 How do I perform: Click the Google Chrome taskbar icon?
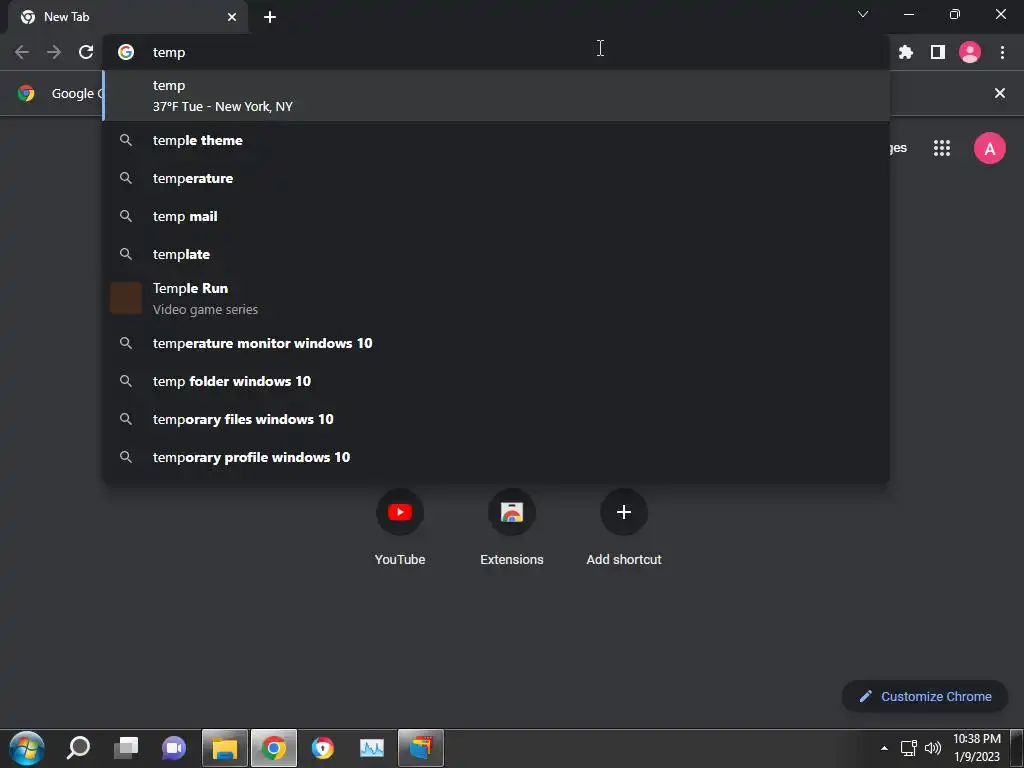click(274, 748)
